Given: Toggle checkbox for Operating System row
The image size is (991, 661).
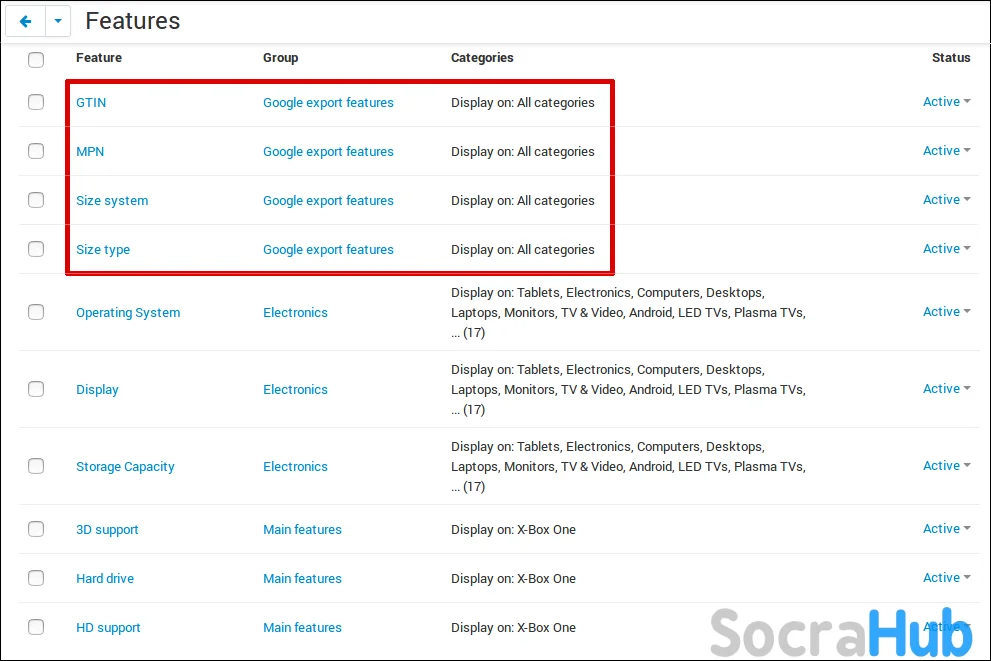Looking at the screenshot, I should click(36, 312).
